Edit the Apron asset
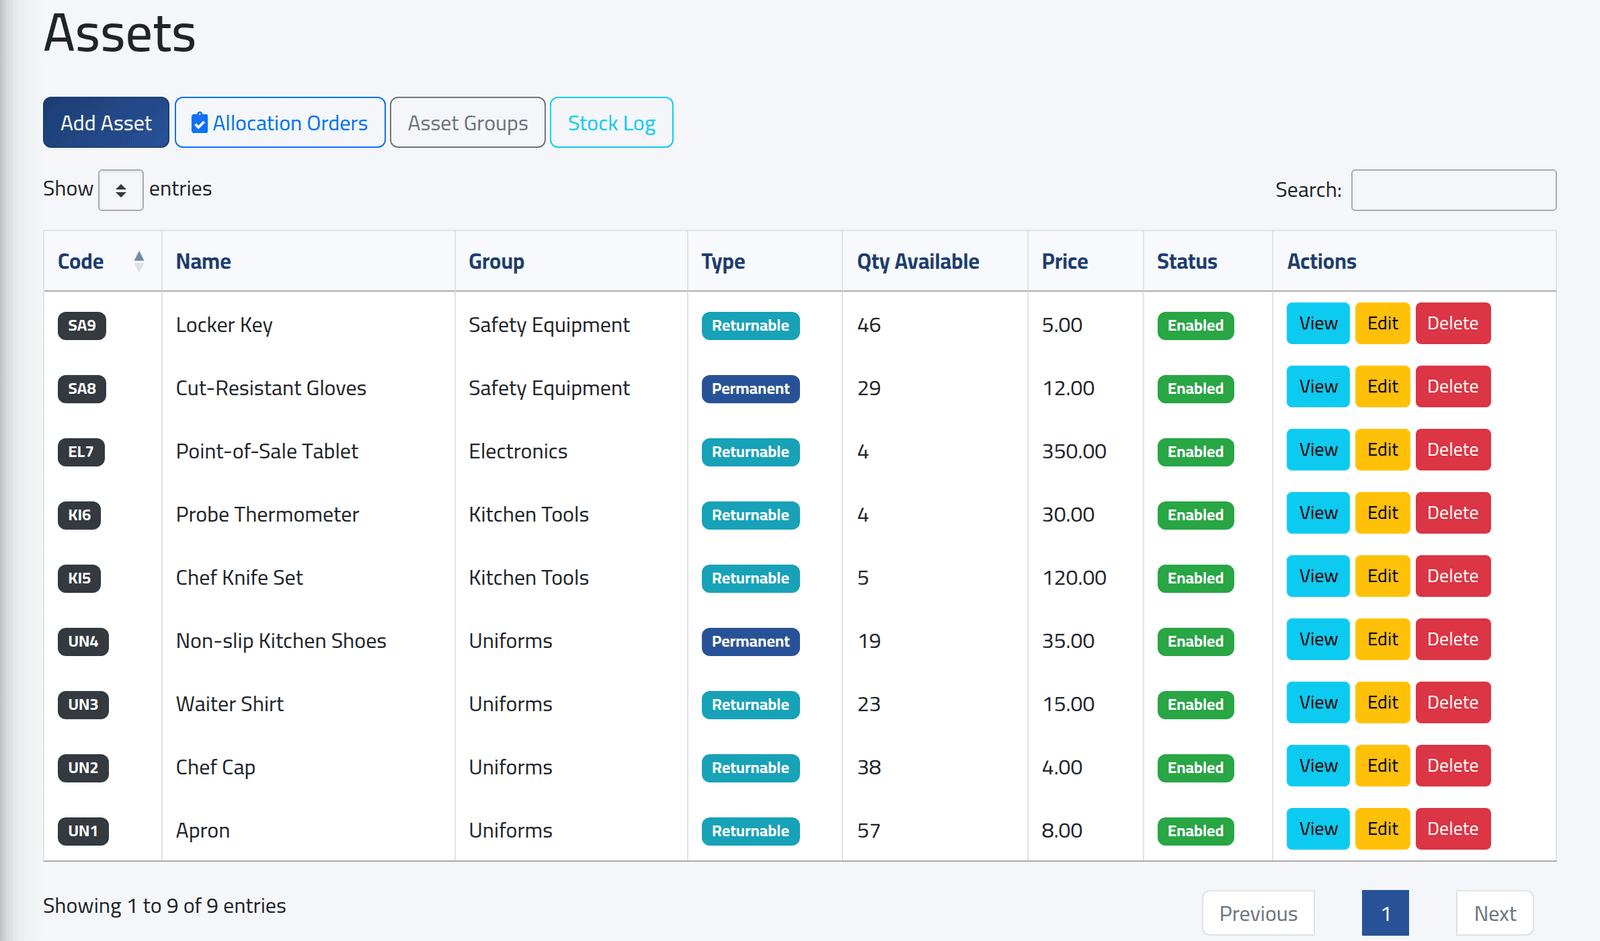Image resolution: width=1600 pixels, height=941 pixels. click(1383, 829)
